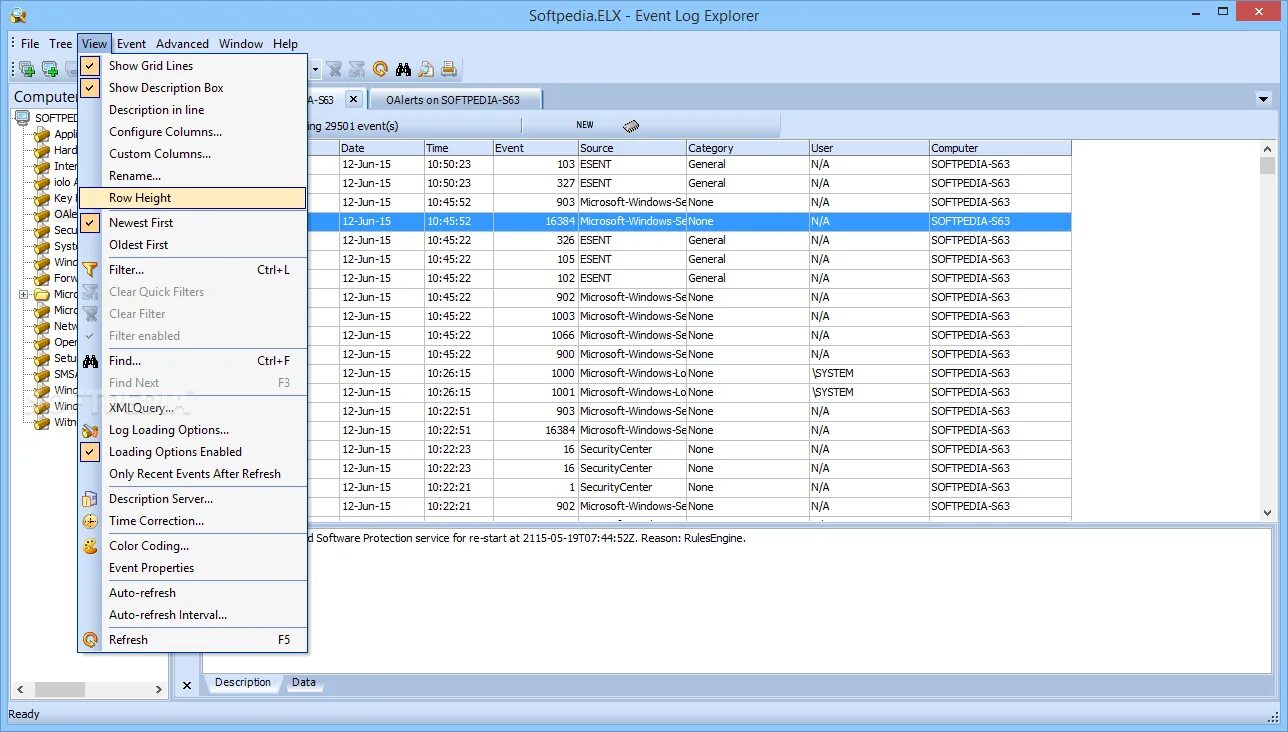Viewport: 1288px width, 732px height.
Task: Select Oldest First sort order
Action: click(x=192, y=245)
